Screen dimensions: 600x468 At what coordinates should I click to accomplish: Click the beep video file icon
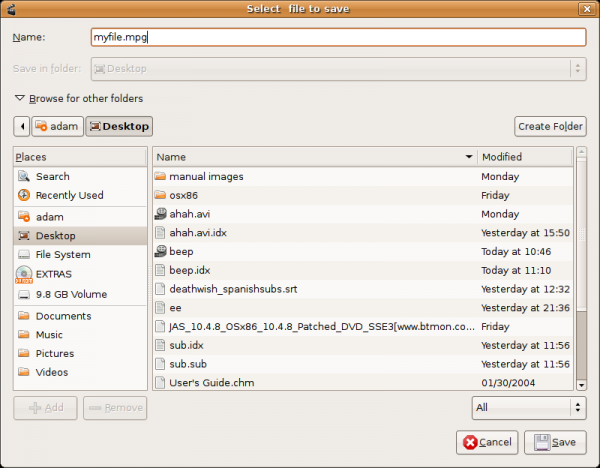pos(162,252)
